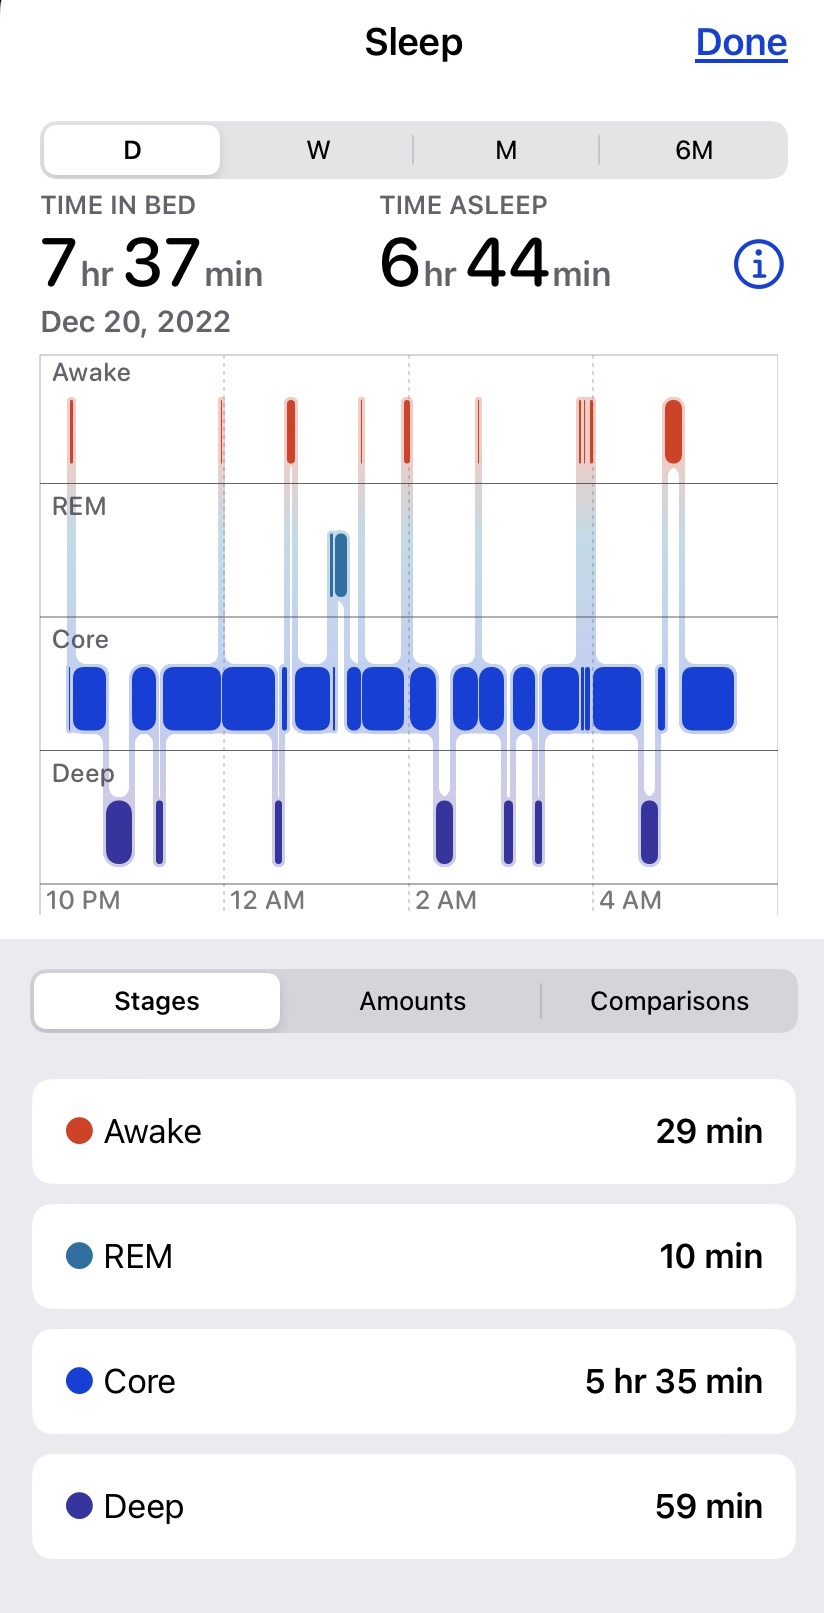This screenshot has height=1613, width=824.
Task: Click the blue Core stage dot
Action: pyautogui.click(x=79, y=1381)
